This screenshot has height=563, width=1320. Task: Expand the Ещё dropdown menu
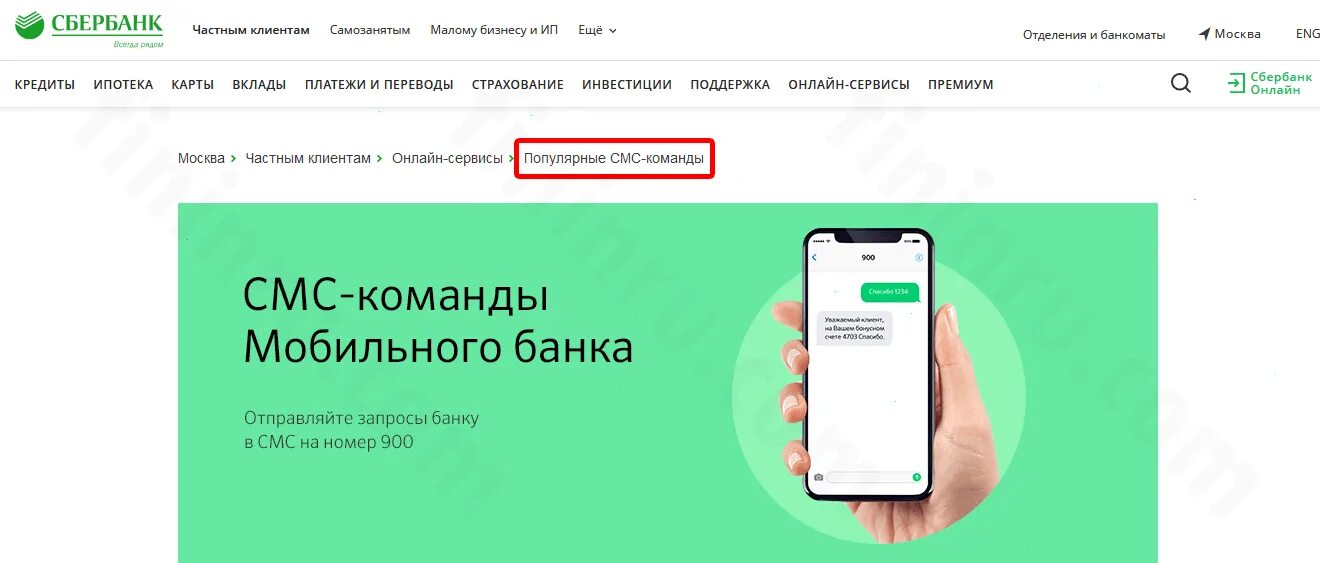598,30
